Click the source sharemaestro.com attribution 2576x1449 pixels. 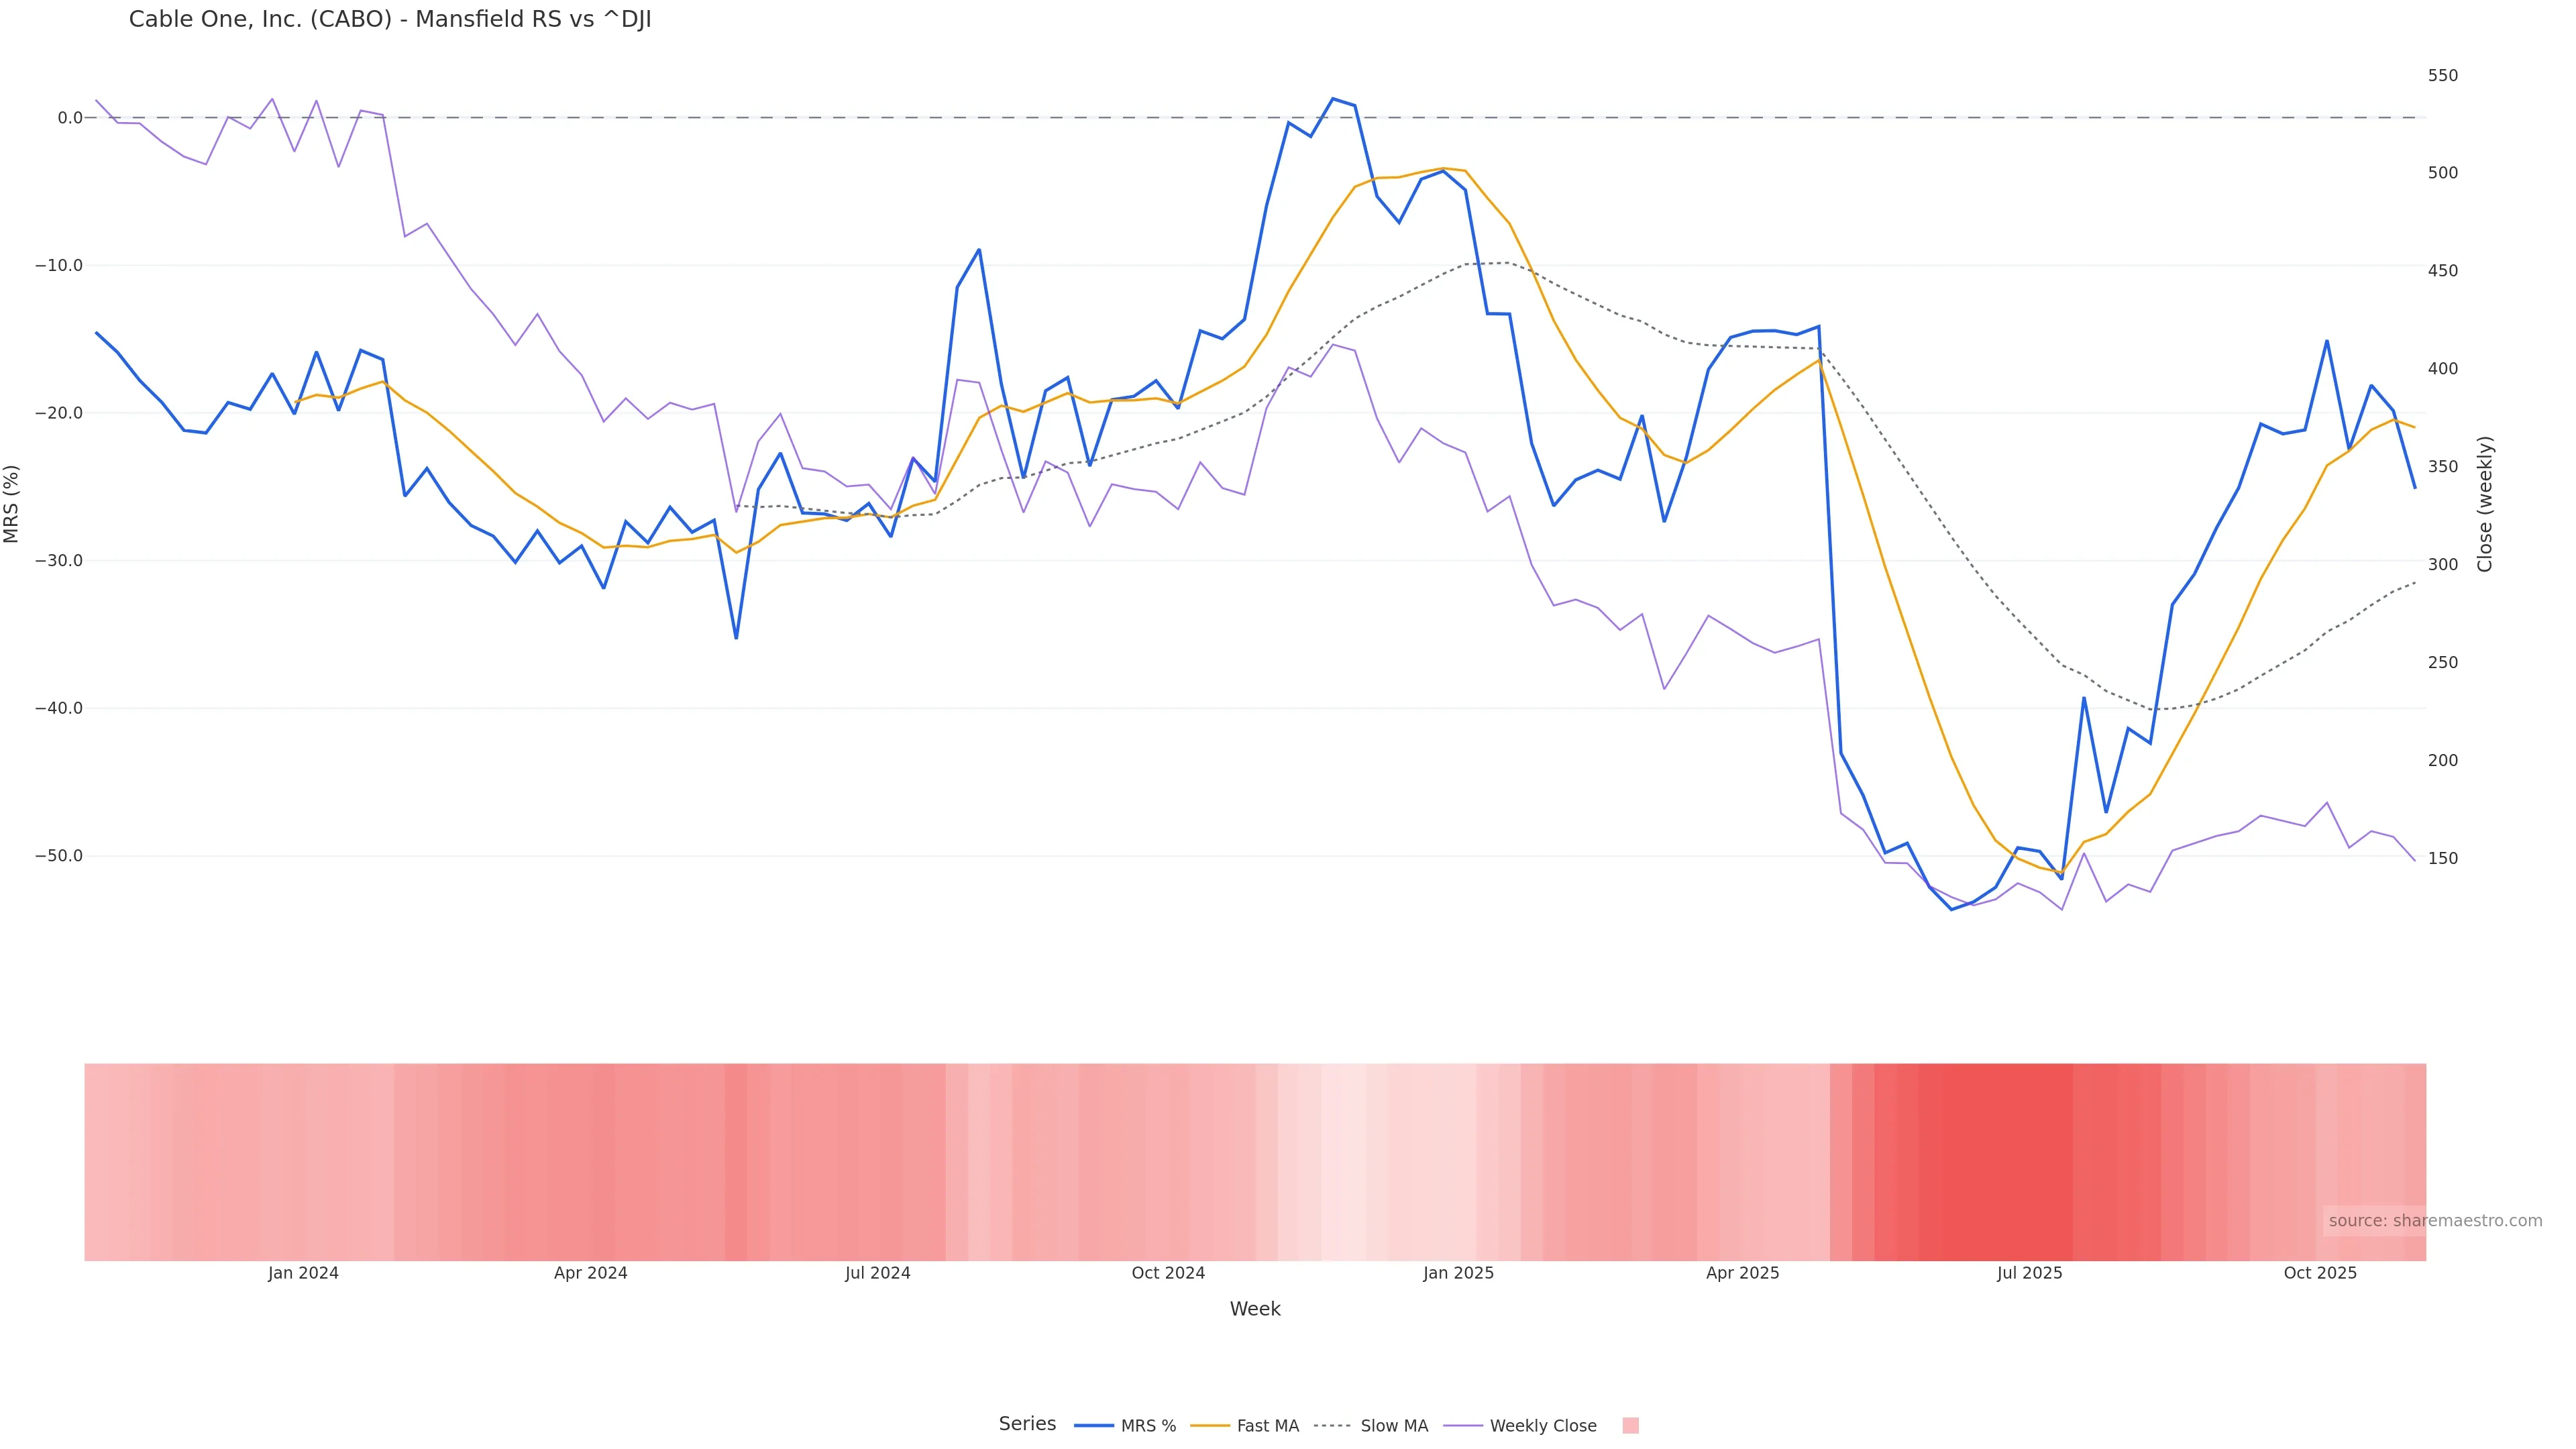(x=2434, y=1221)
